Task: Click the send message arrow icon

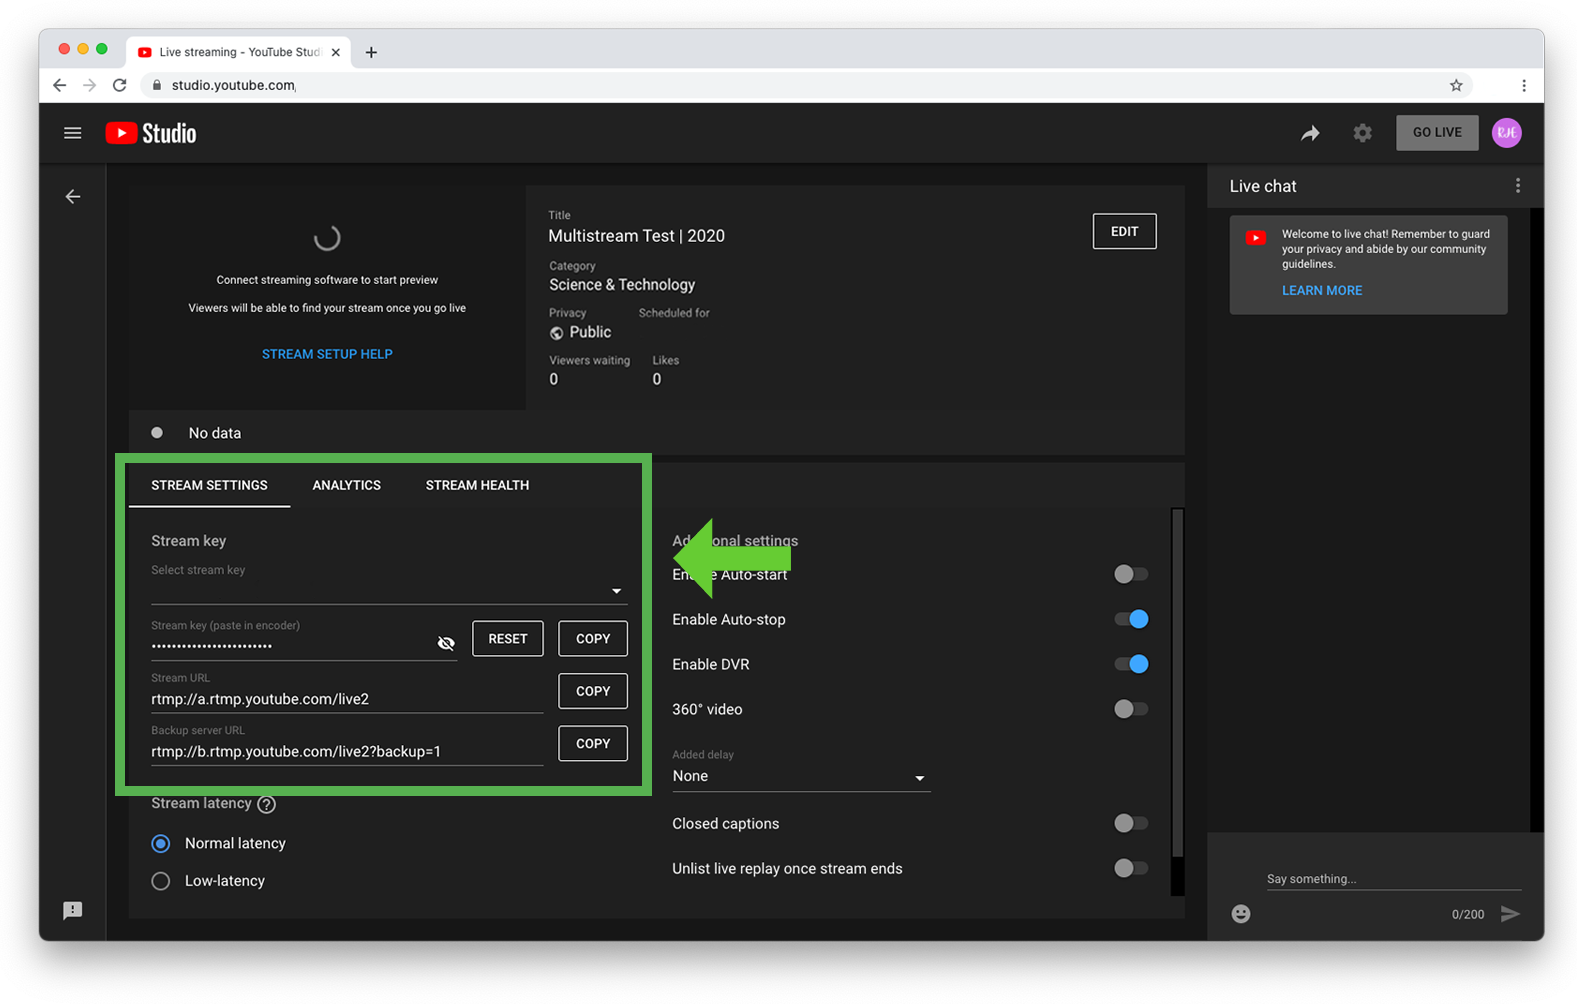Action: coord(1510,914)
